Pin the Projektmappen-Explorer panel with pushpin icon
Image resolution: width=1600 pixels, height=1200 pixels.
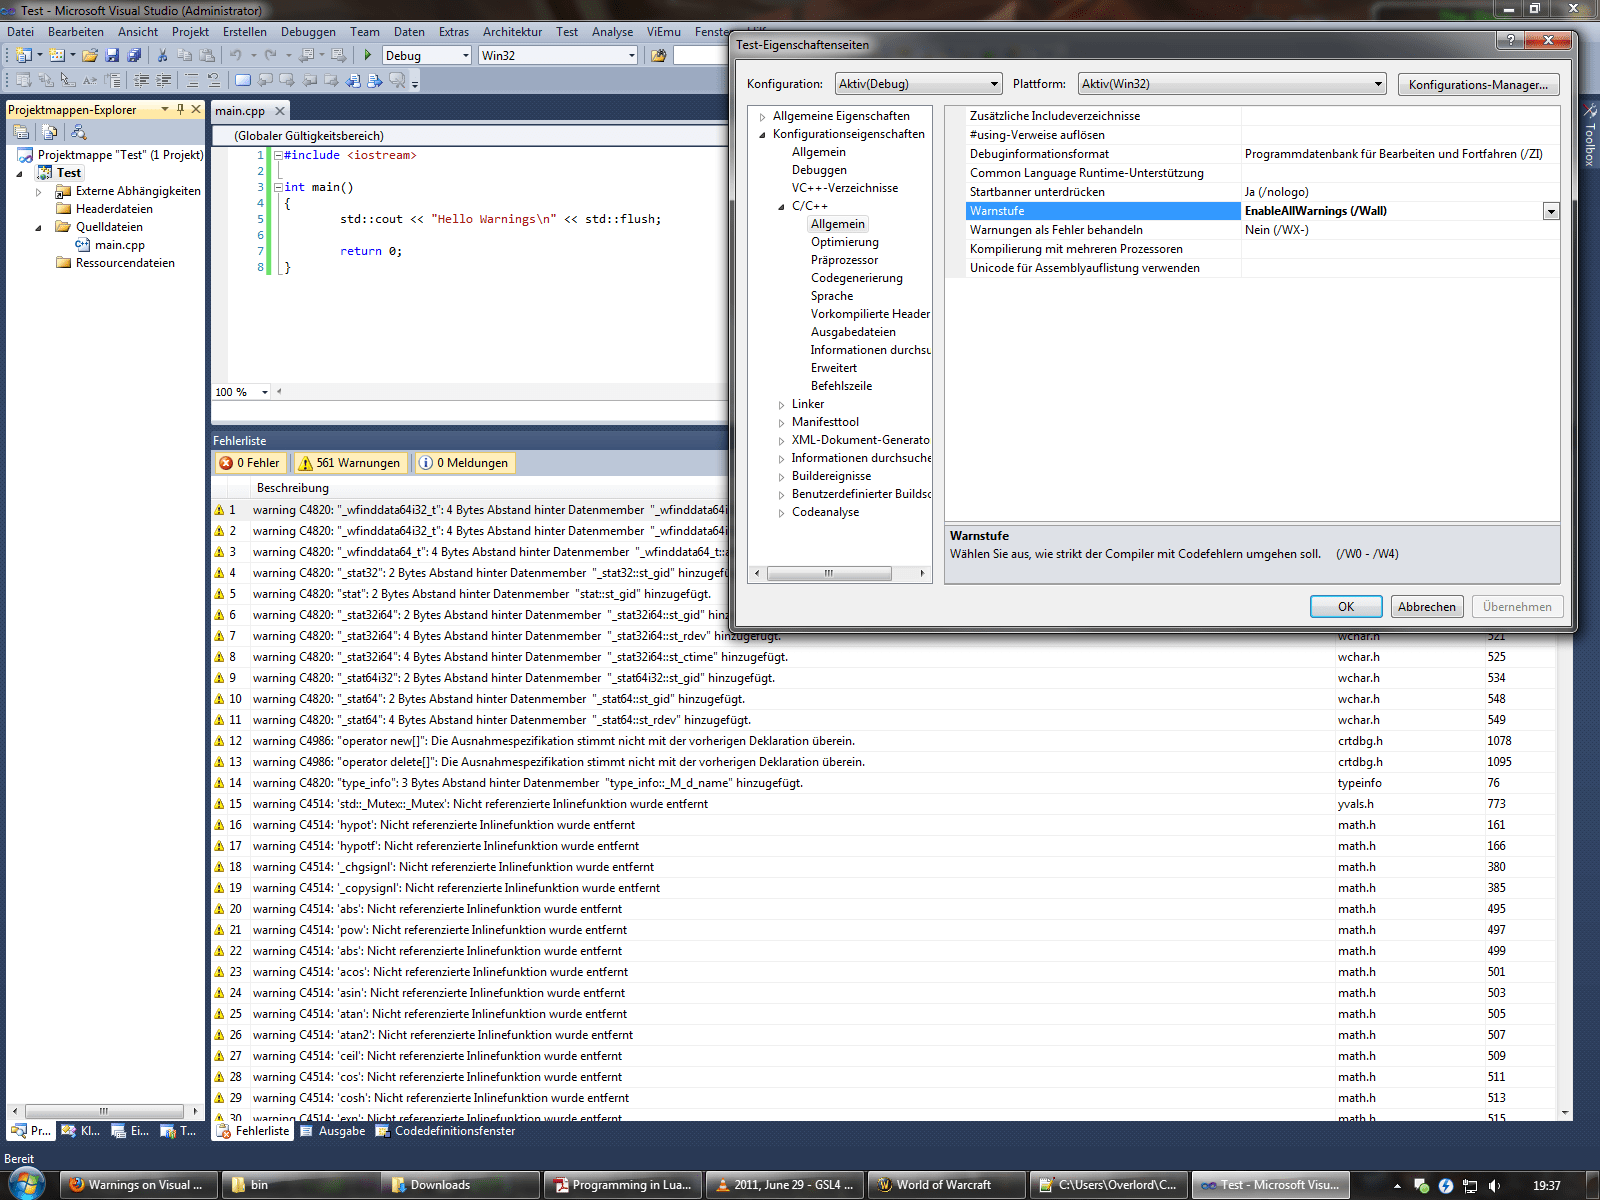click(180, 109)
